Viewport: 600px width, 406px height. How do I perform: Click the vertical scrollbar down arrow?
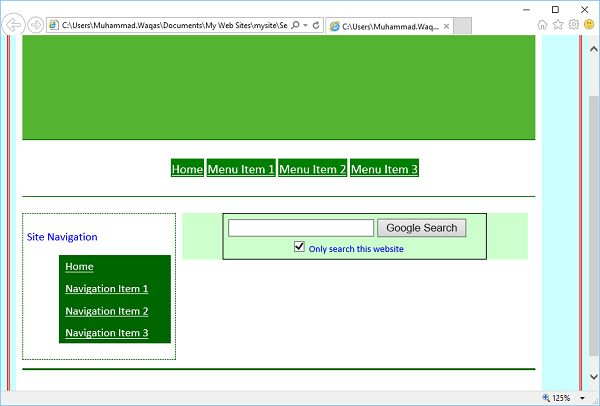(x=594, y=377)
